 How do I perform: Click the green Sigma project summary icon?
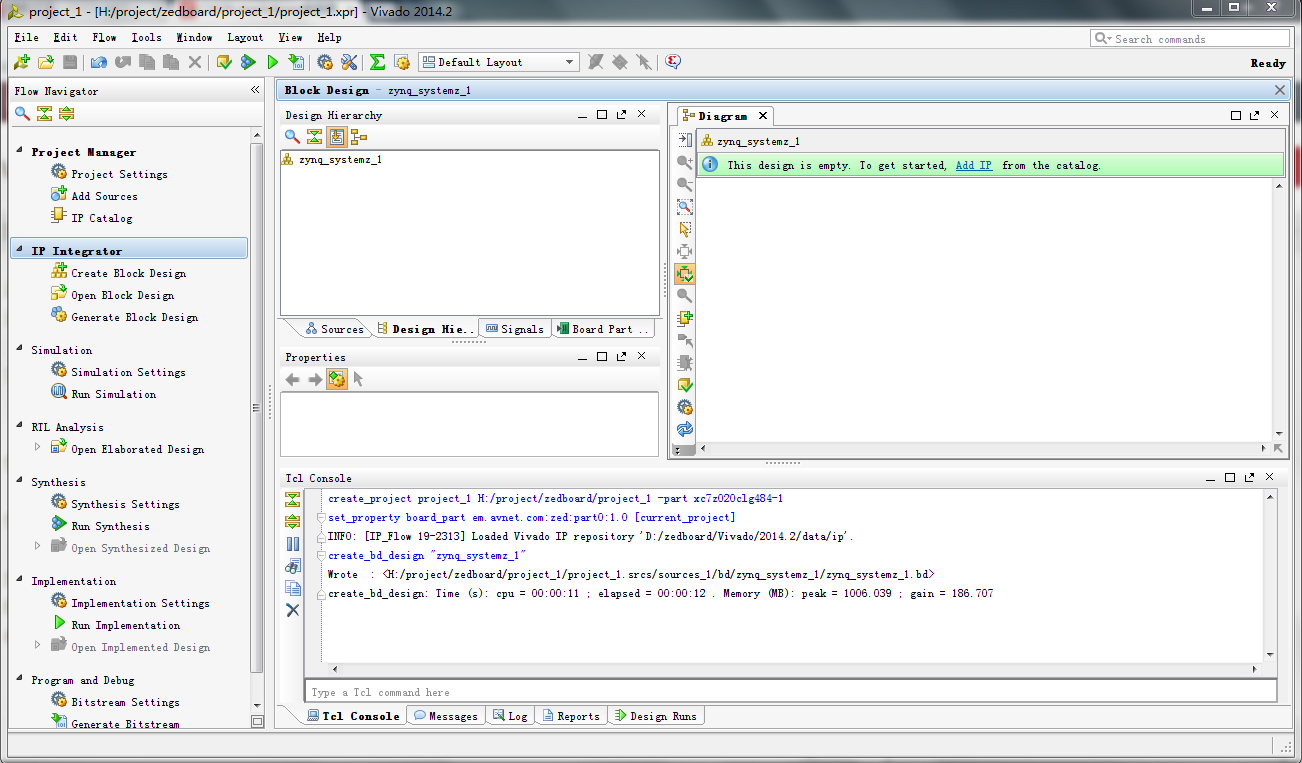(377, 62)
